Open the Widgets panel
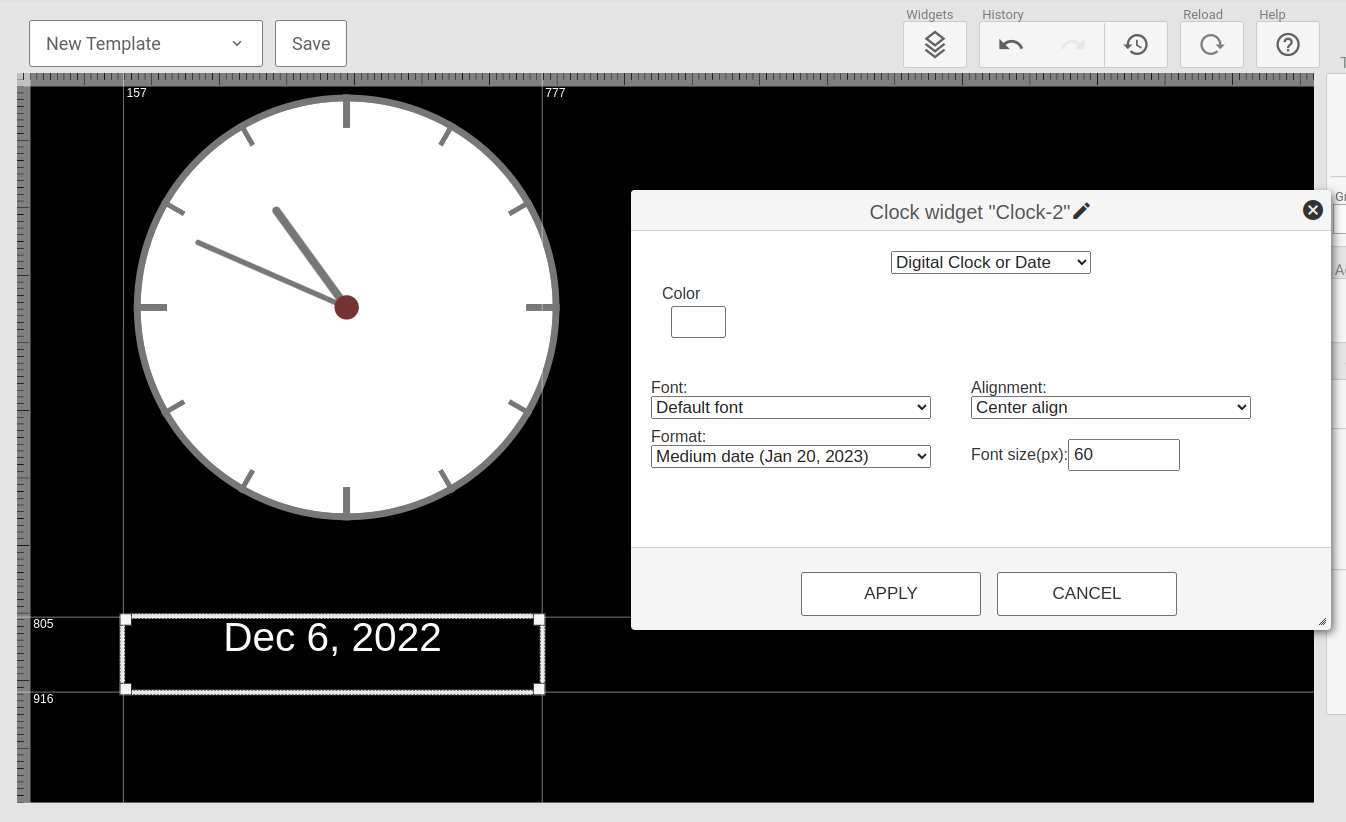The image size is (1346, 822). coord(934,44)
